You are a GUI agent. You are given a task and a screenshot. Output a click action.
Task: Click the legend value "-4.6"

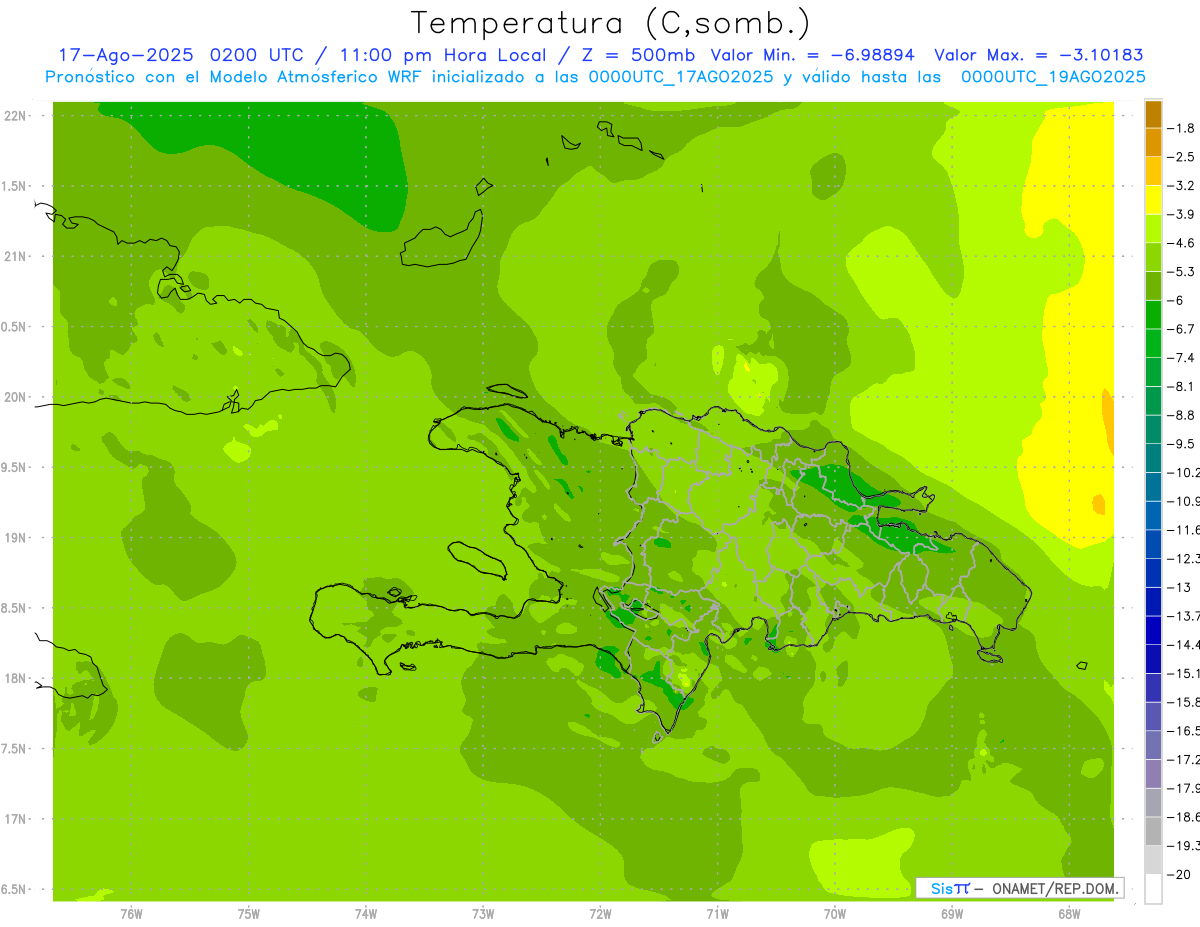[x=1181, y=243]
